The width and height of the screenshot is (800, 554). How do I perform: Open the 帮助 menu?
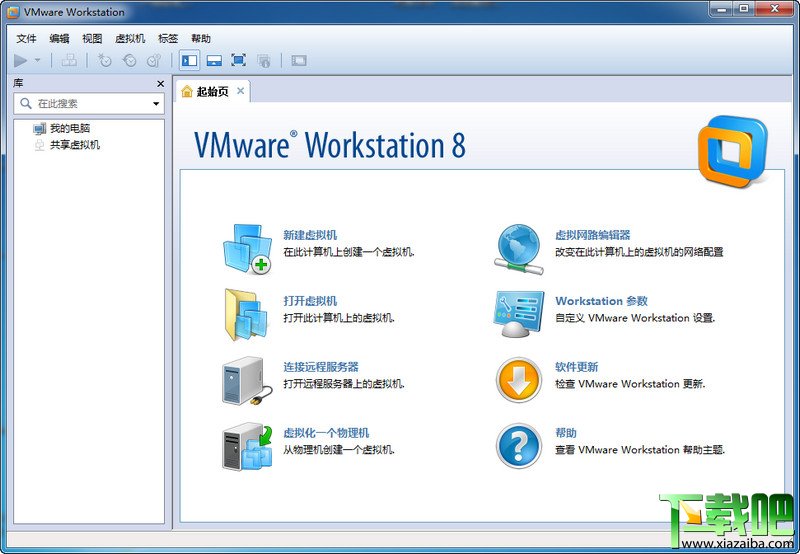pyautogui.click(x=201, y=38)
